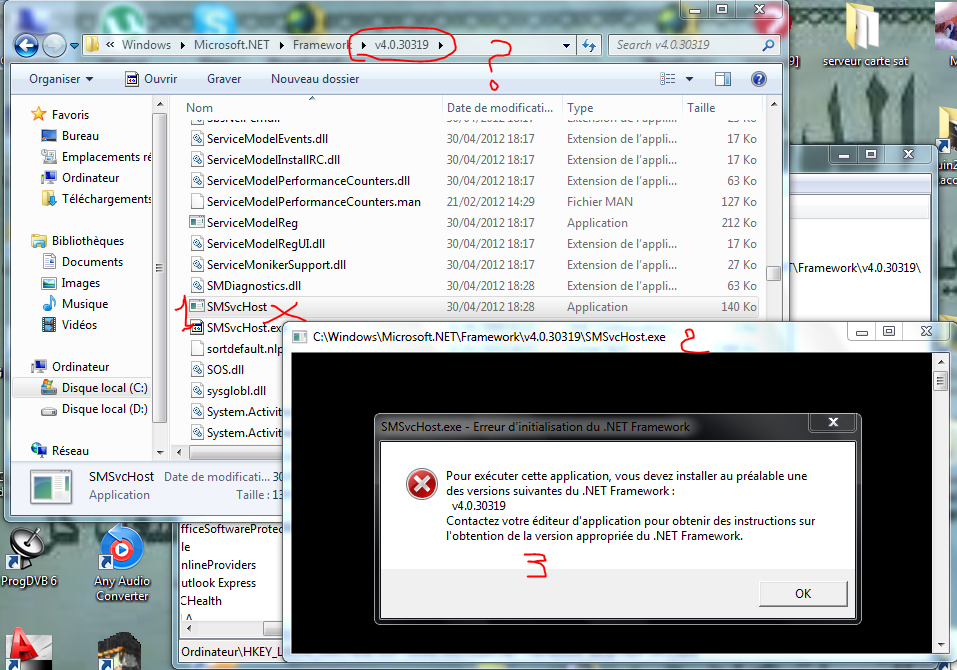Click the serveur carte sat desktop folder
This screenshot has width=957, height=670.
pos(865,35)
